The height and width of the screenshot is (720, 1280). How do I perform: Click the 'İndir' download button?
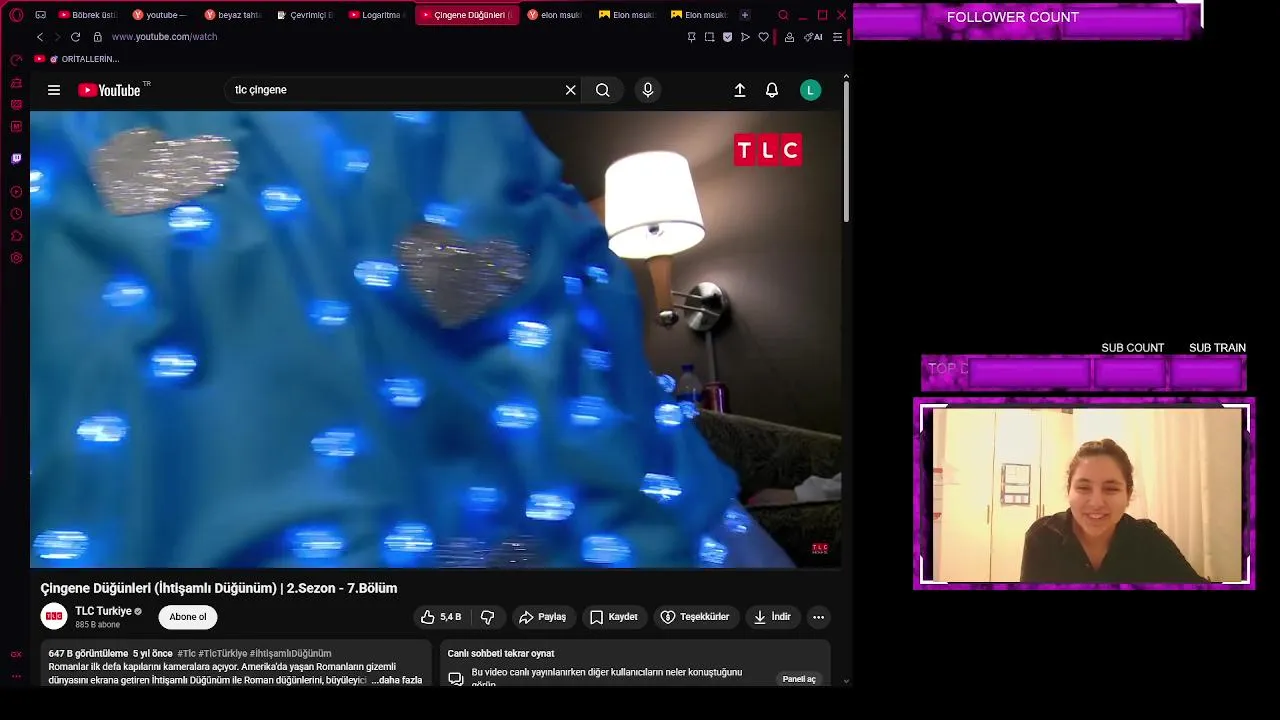click(772, 617)
